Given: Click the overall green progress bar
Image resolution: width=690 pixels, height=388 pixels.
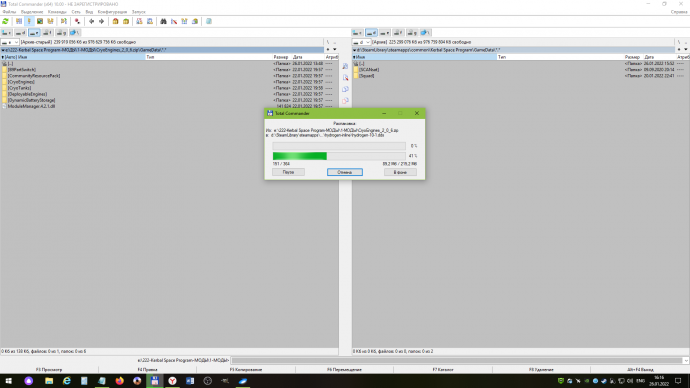Looking at the screenshot, I should [x=339, y=156].
